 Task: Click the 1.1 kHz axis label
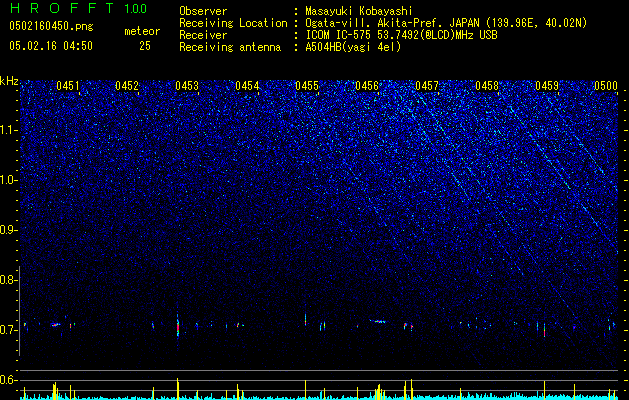[x=9, y=130]
